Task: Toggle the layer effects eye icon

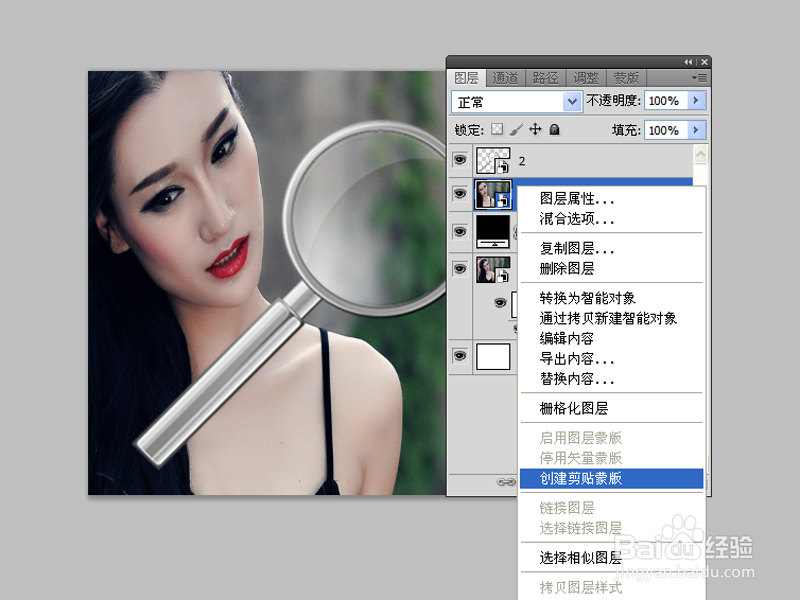Action: click(x=500, y=303)
